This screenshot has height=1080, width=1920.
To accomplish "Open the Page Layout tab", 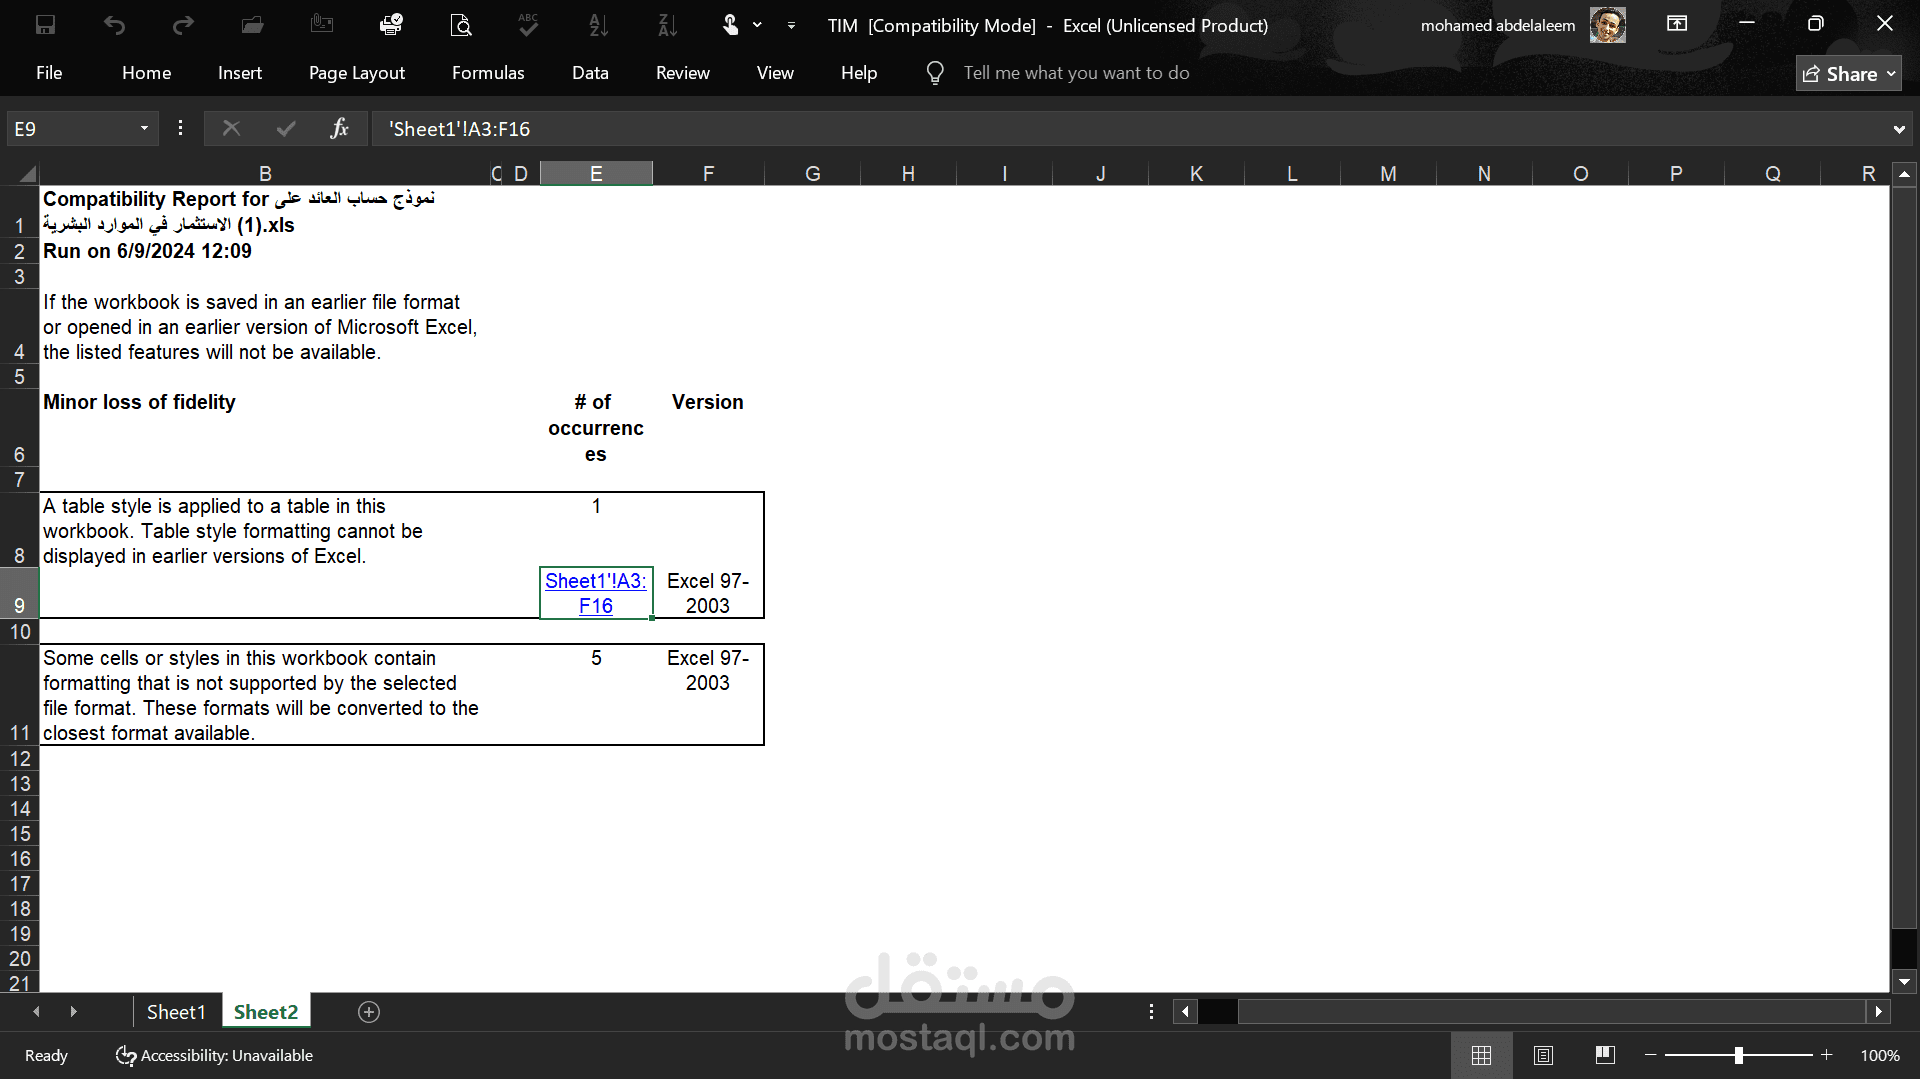I will [x=357, y=73].
